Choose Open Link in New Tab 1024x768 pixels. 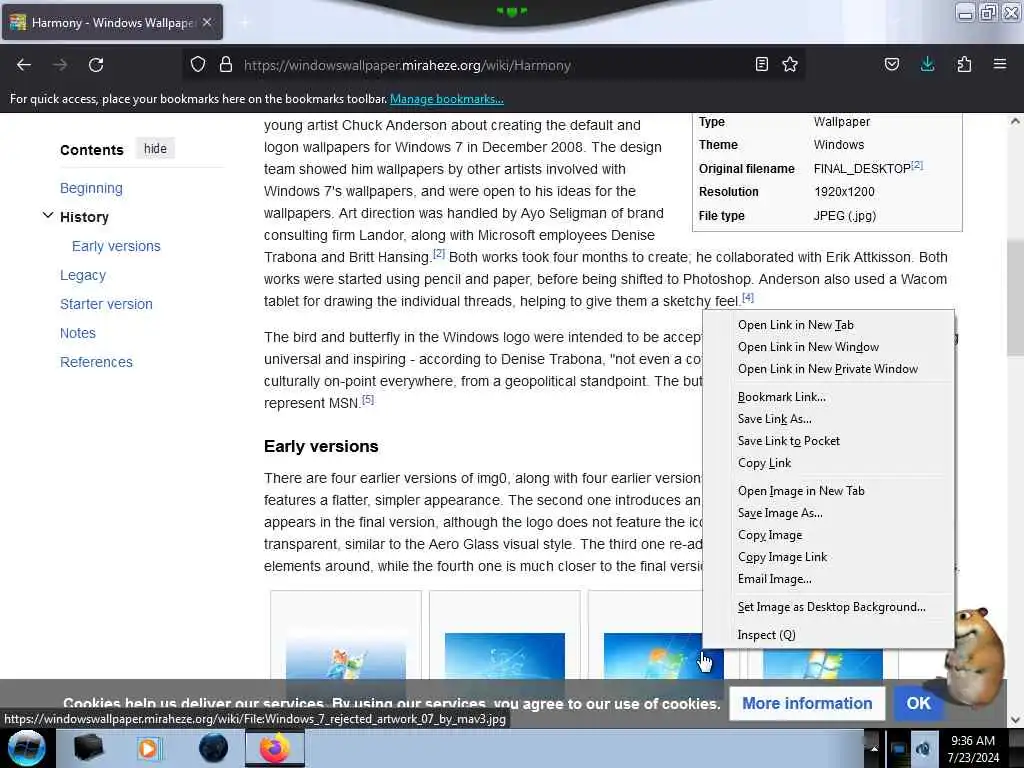click(828, 325)
